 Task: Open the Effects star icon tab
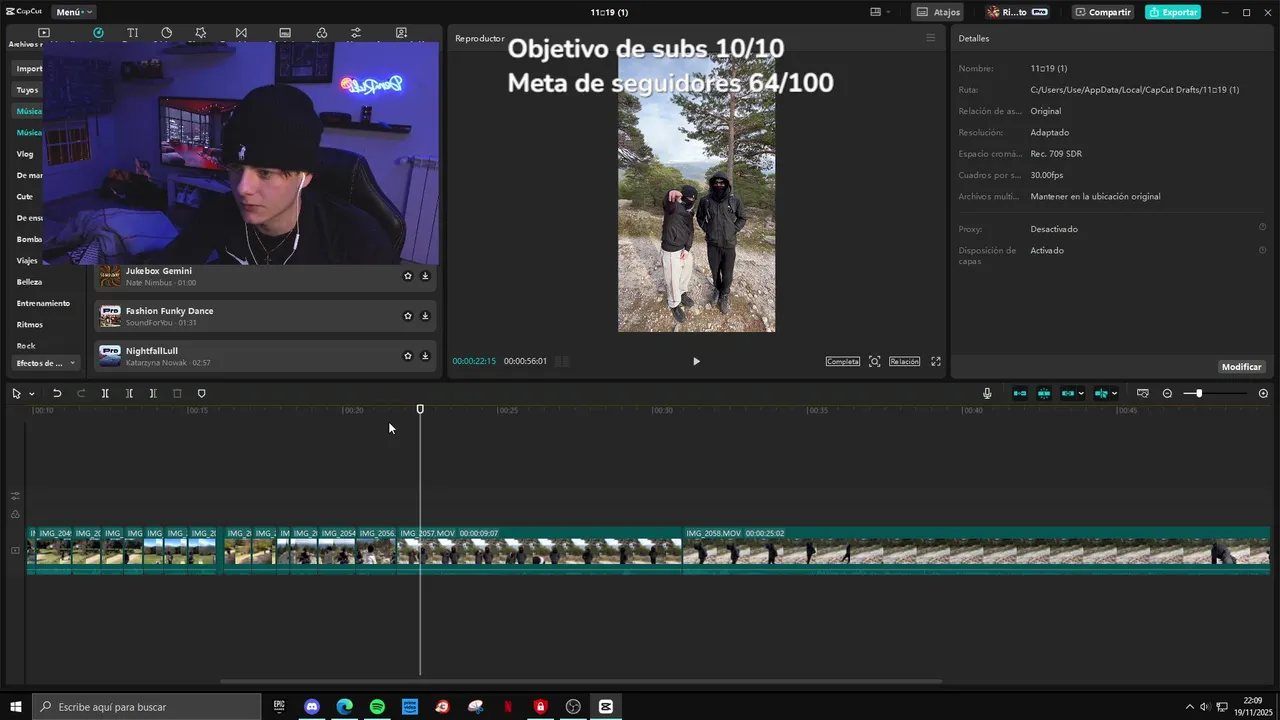coord(201,33)
